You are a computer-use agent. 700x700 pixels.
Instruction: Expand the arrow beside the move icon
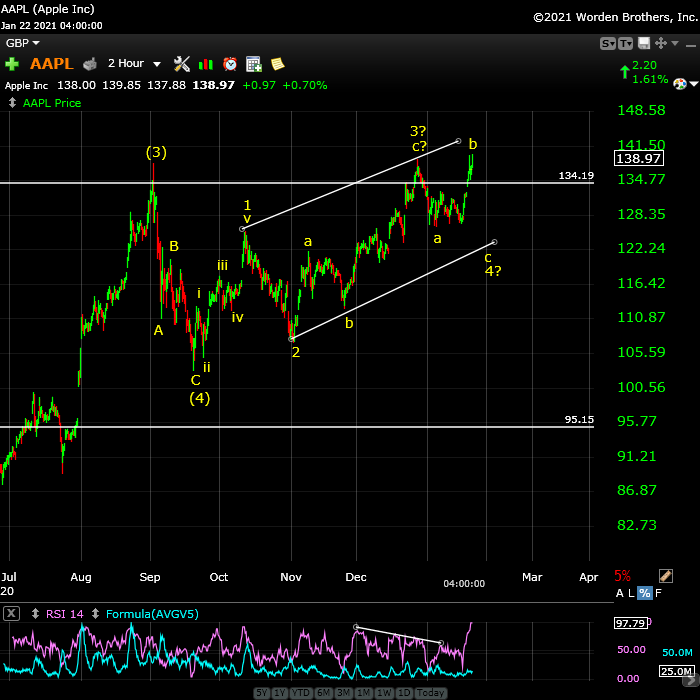click(x=675, y=43)
